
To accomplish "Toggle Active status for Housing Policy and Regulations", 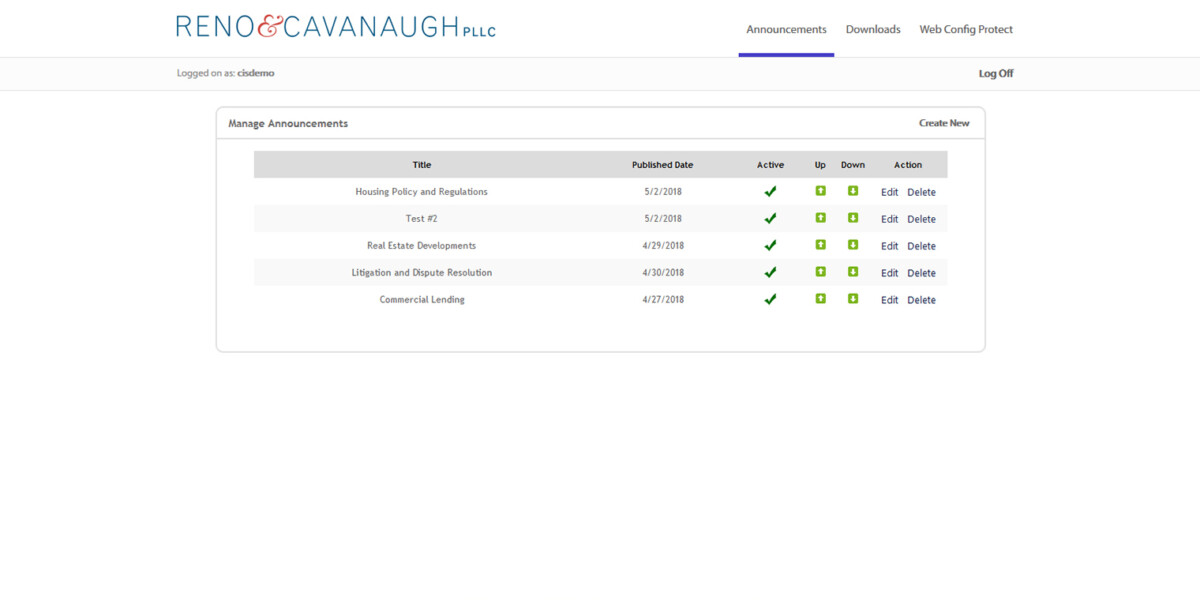I will (770, 191).
